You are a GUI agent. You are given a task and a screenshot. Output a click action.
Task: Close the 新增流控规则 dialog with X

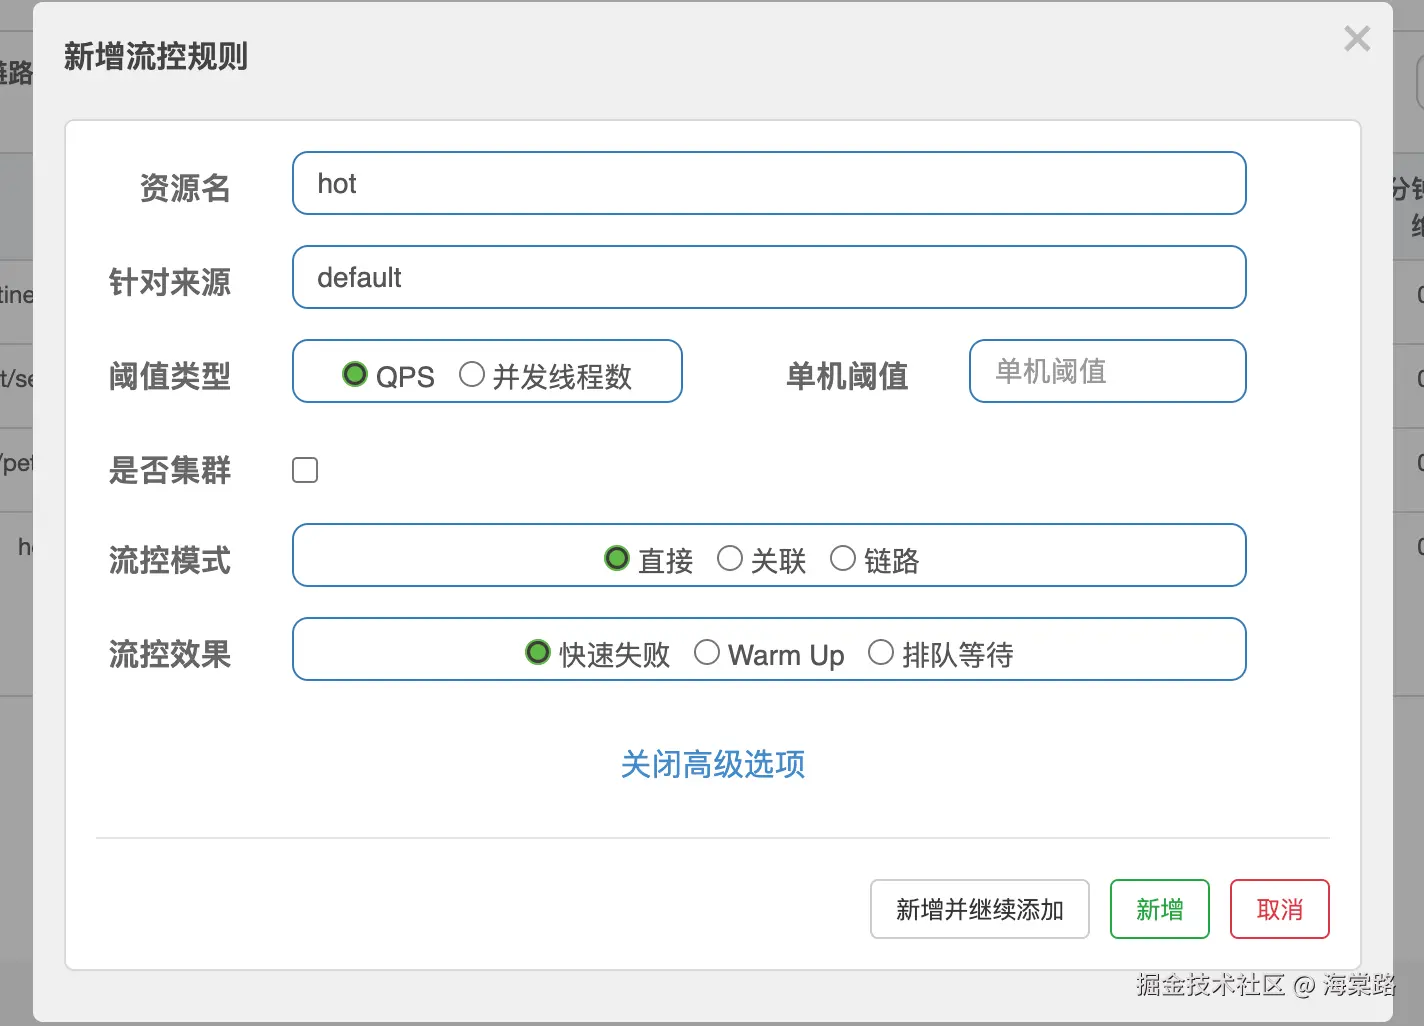[x=1357, y=39]
